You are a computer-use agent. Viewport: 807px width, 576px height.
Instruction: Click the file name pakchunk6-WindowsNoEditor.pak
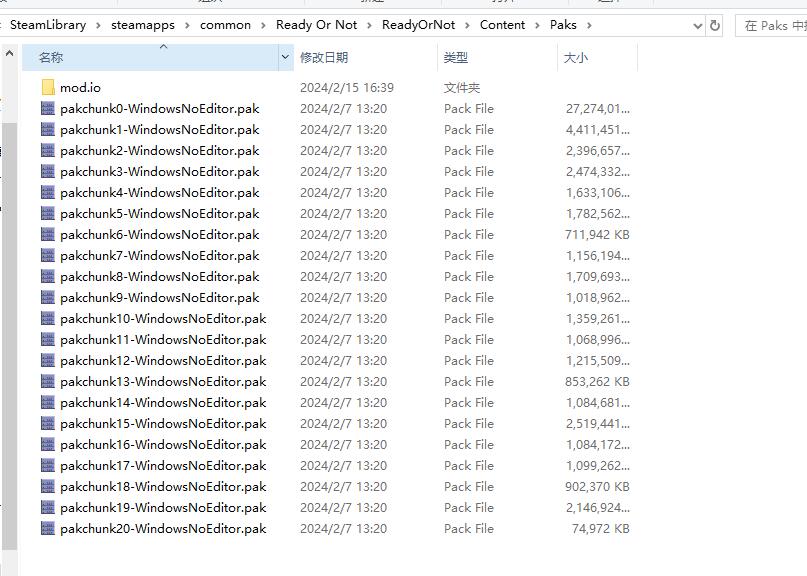point(160,235)
